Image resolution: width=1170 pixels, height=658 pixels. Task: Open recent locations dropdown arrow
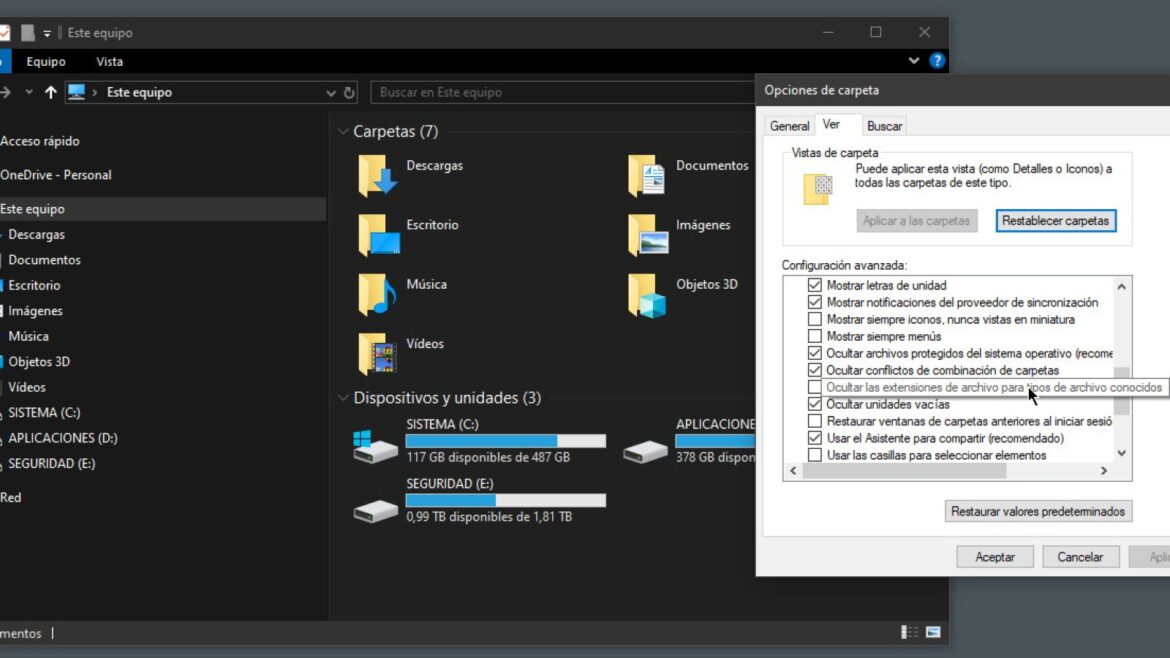tap(29, 93)
